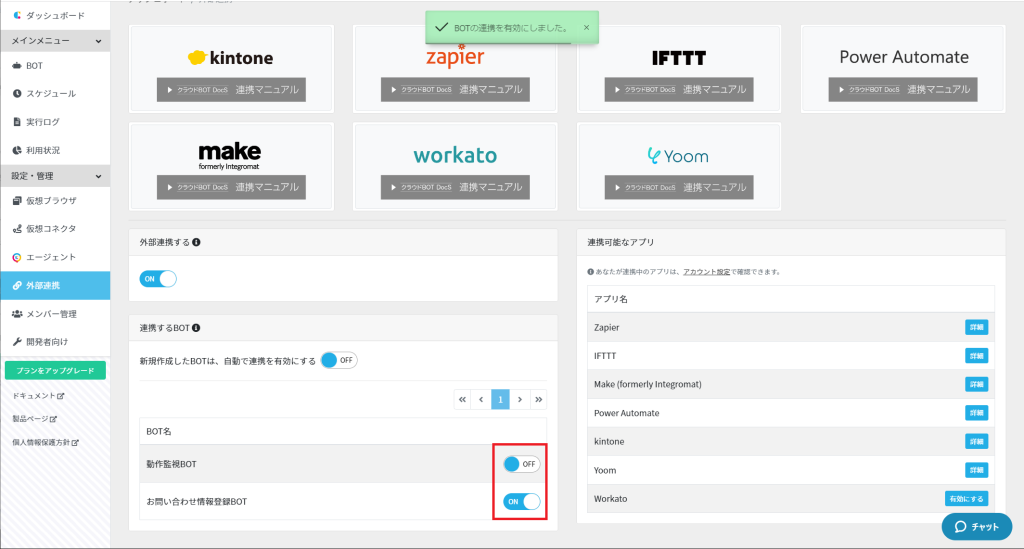
Task: Click the 仮想ブラウザ icon
Action: 17,200
